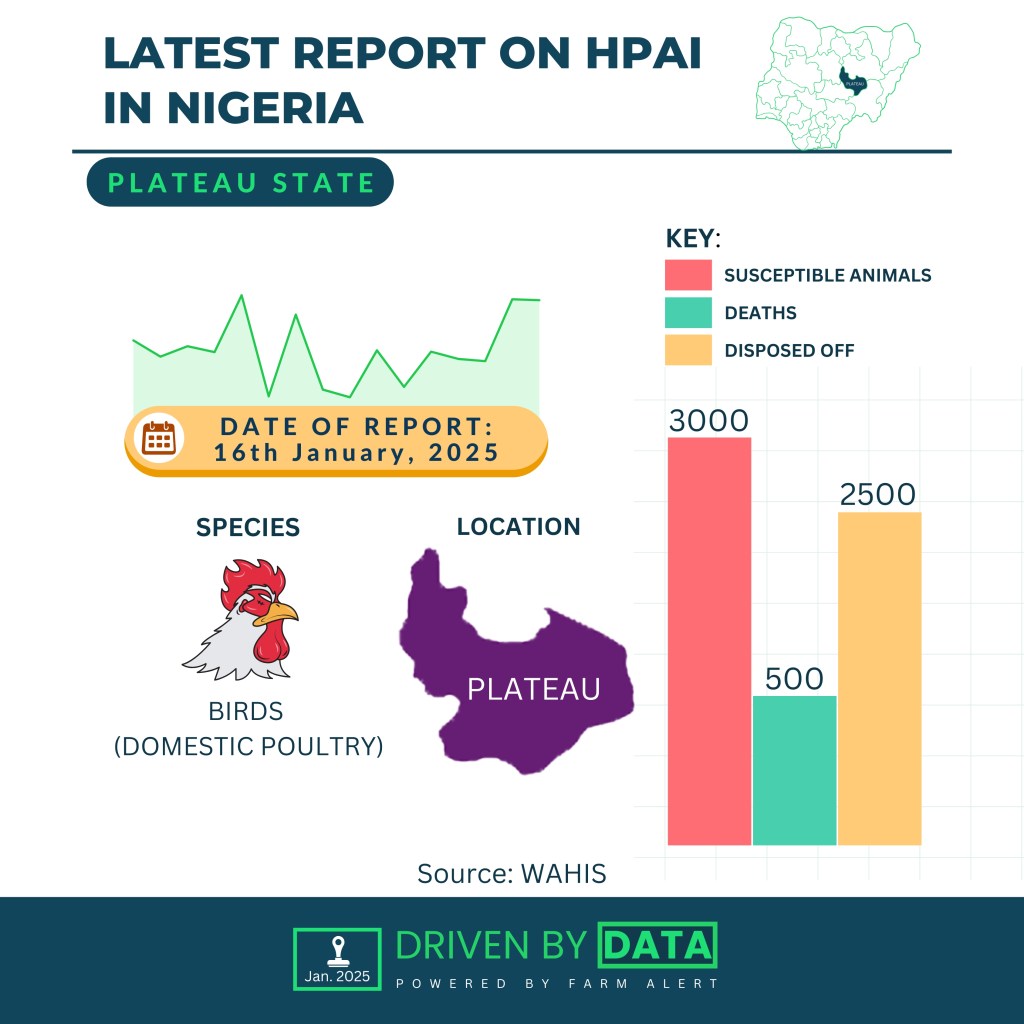Click the Plateau State pill label
1024x1024 pixels.
click(x=240, y=183)
